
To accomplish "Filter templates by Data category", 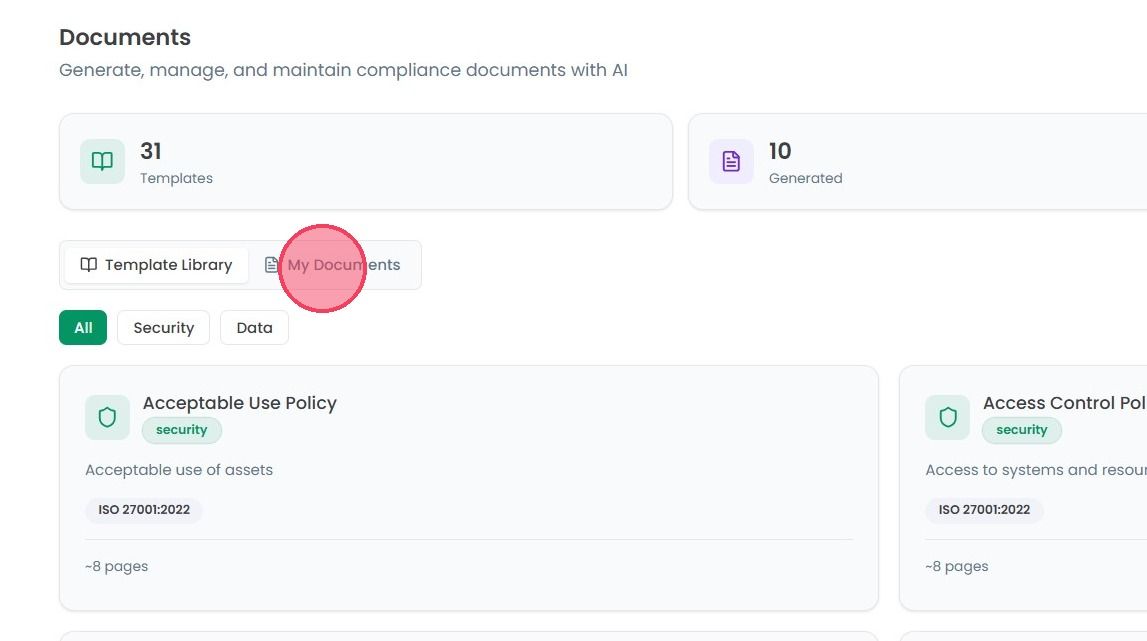I will [x=254, y=327].
